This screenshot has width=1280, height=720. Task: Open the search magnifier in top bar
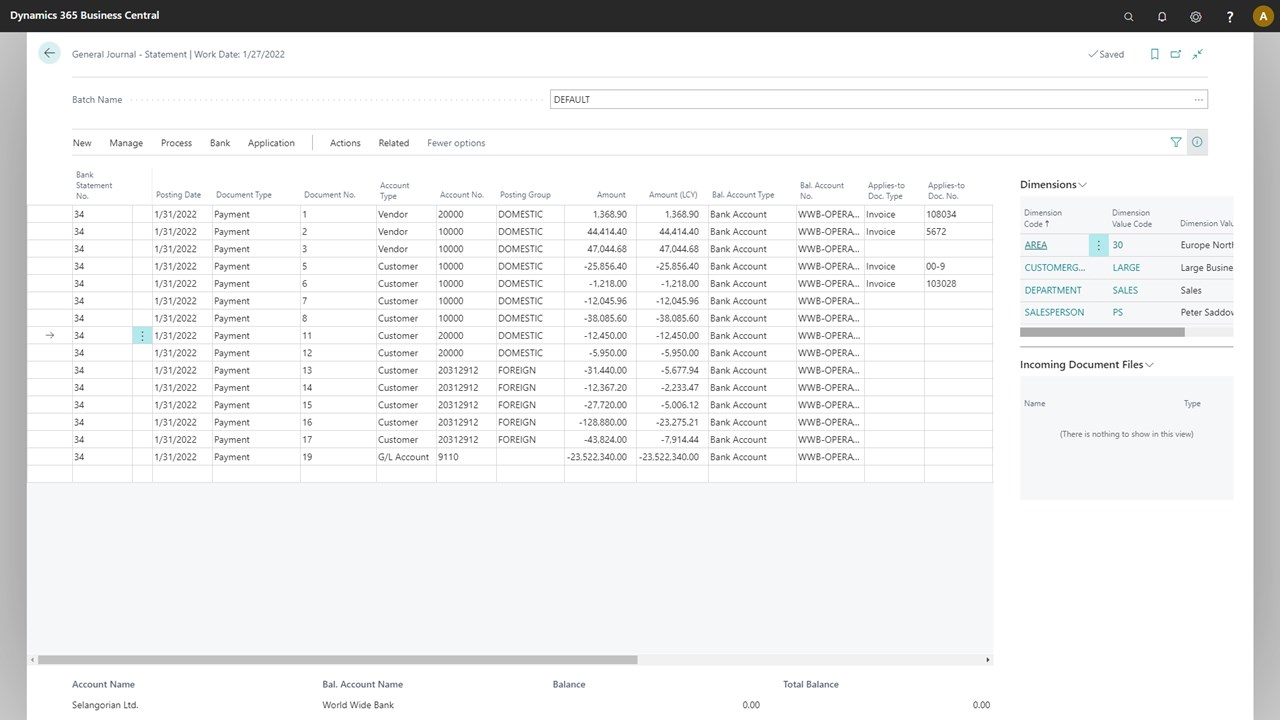point(1129,16)
